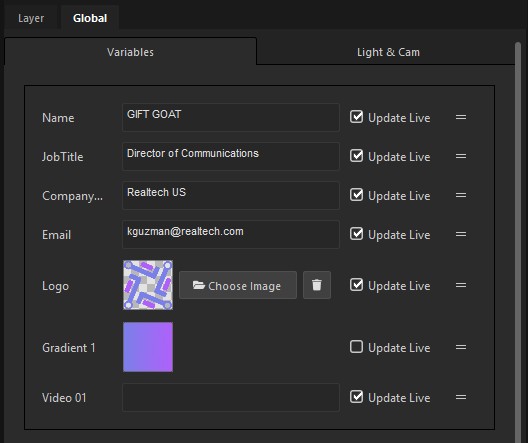Viewport: 528px width, 443px height.
Task: Click the Gradient 1 variable label
Action: [x=69, y=348]
